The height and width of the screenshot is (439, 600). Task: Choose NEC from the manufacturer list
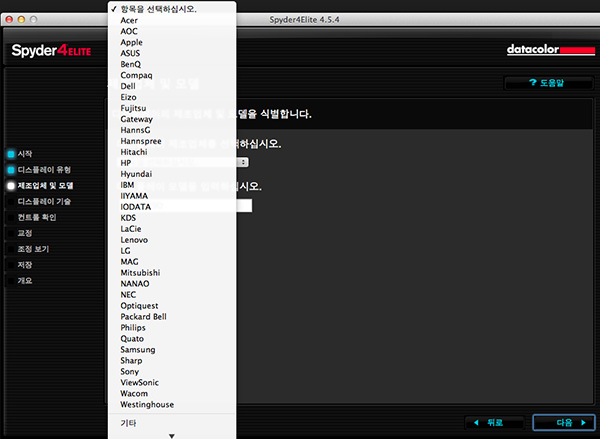point(129,294)
